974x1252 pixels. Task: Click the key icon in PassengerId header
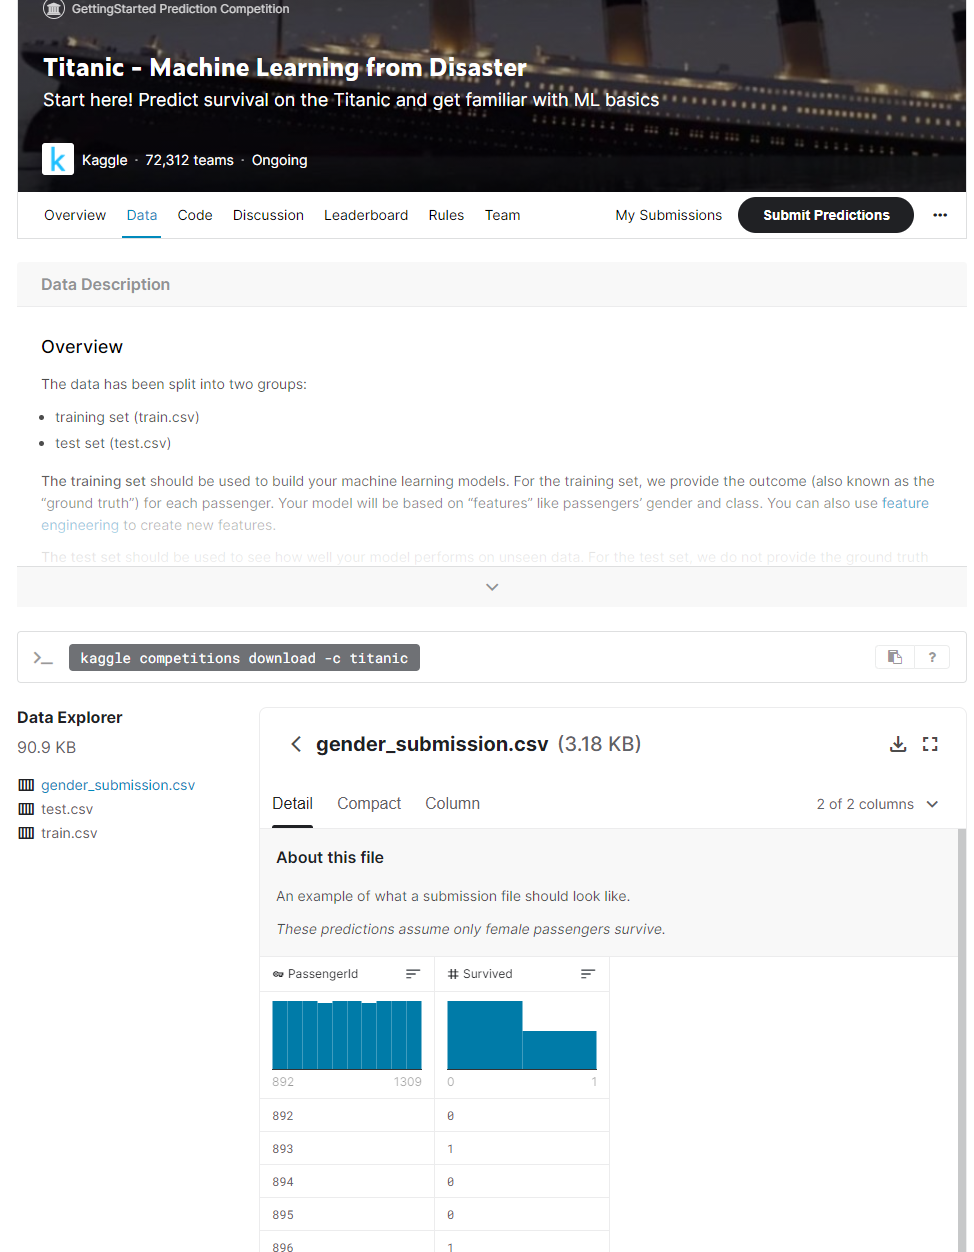point(278,974)
